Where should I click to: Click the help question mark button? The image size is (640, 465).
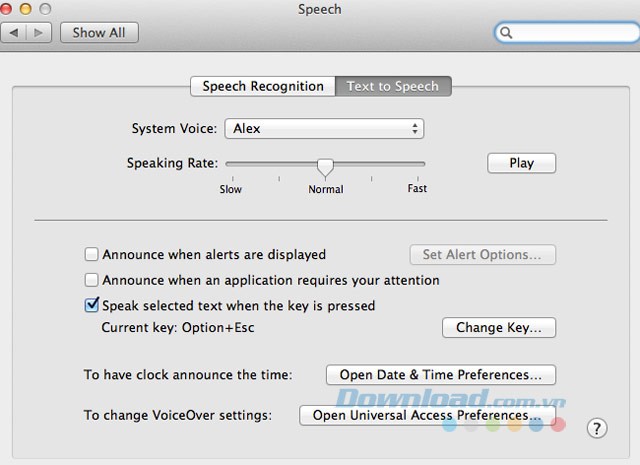click(x=596, y=428)
